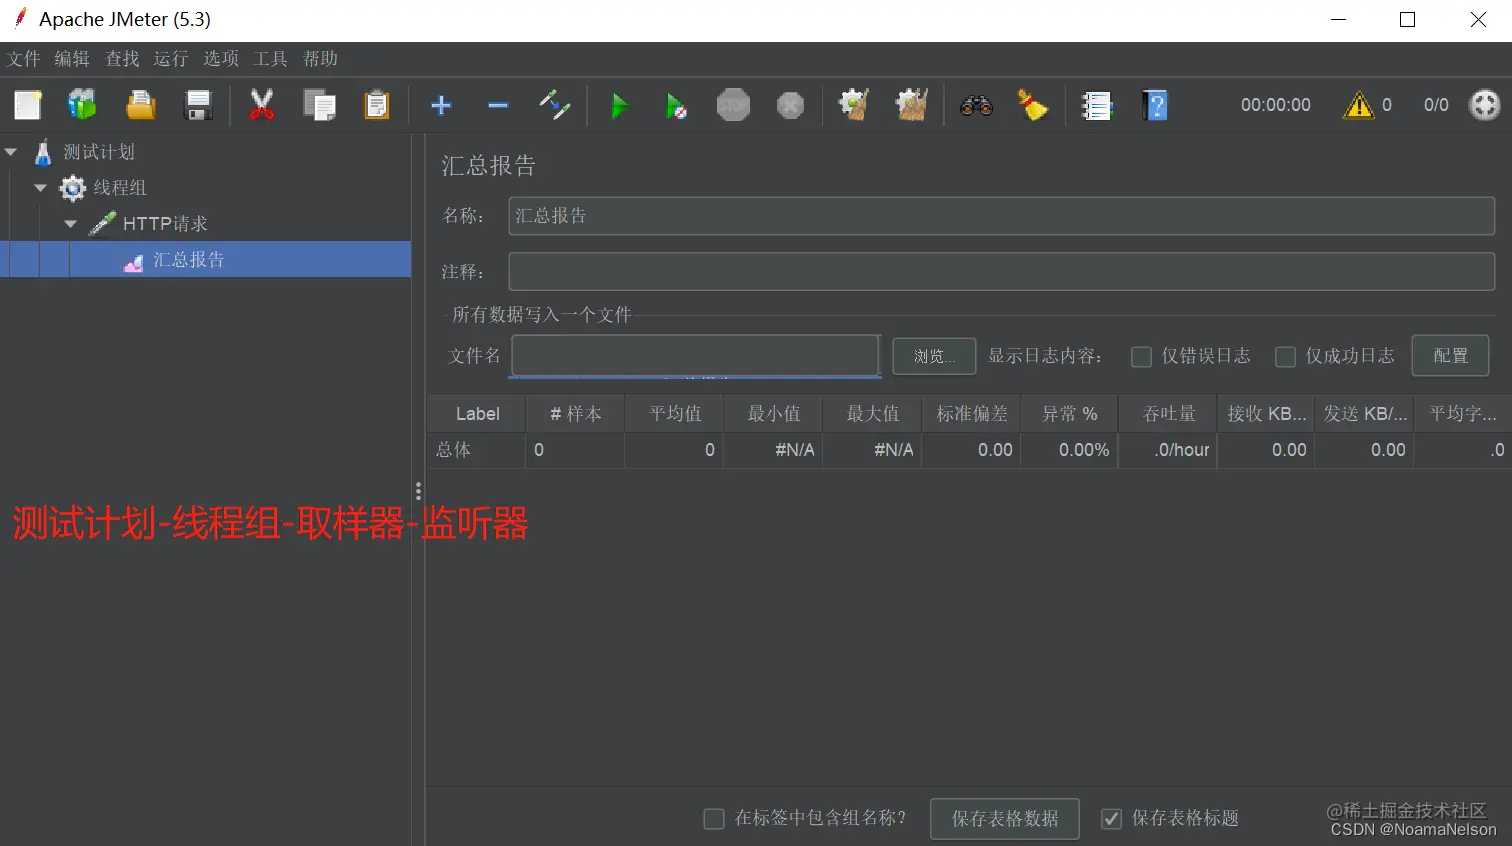Click the warning triangle error counter
Screen dimensions: 1512x846
coord(1361,104)
